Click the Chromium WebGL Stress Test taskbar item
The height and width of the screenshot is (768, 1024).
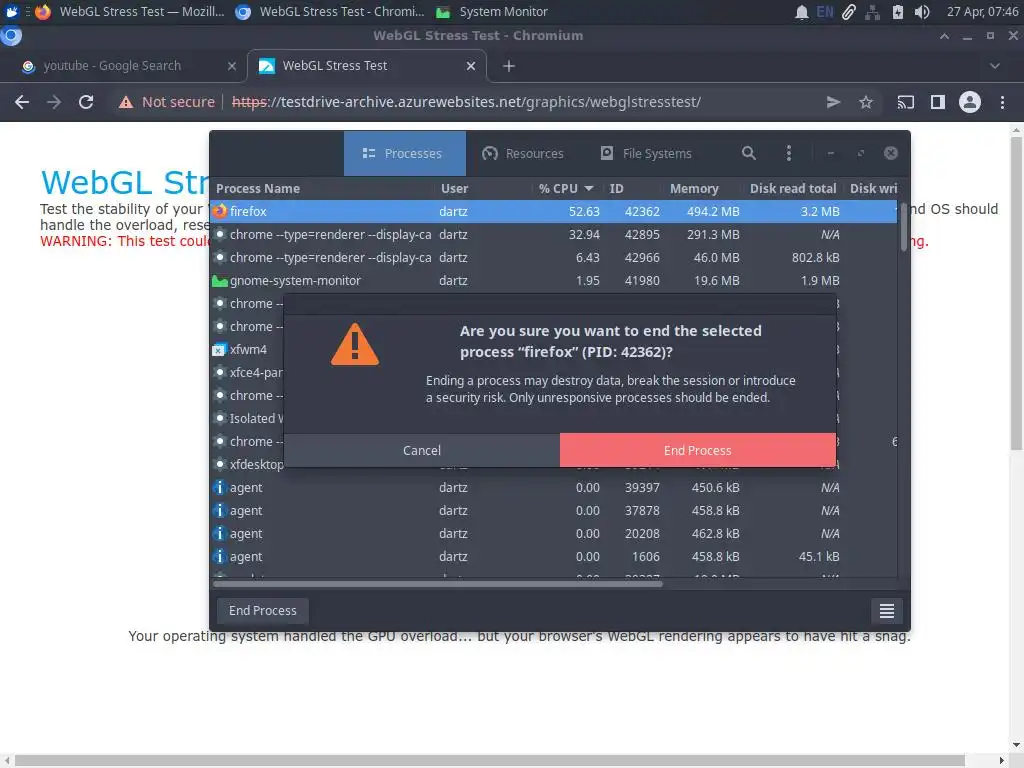coord(330,12)
